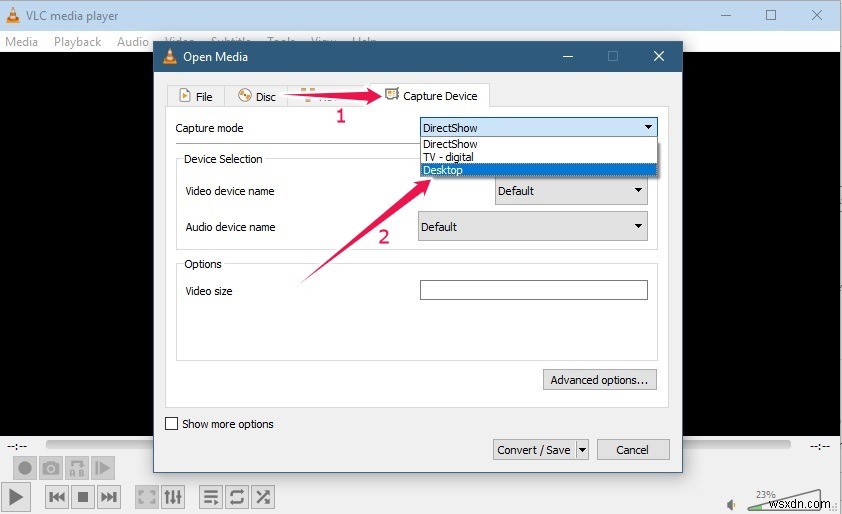Image resolution: width=842 pixels, height=514 pixels.
Task: Click Cancel in Open Media dialog
Action: pos(633,450)
